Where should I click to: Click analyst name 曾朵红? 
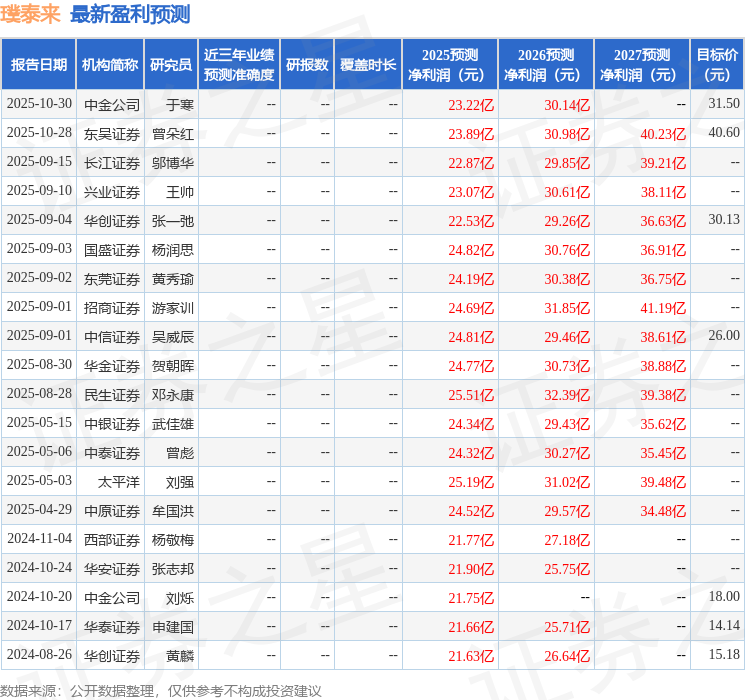(172, 133)
